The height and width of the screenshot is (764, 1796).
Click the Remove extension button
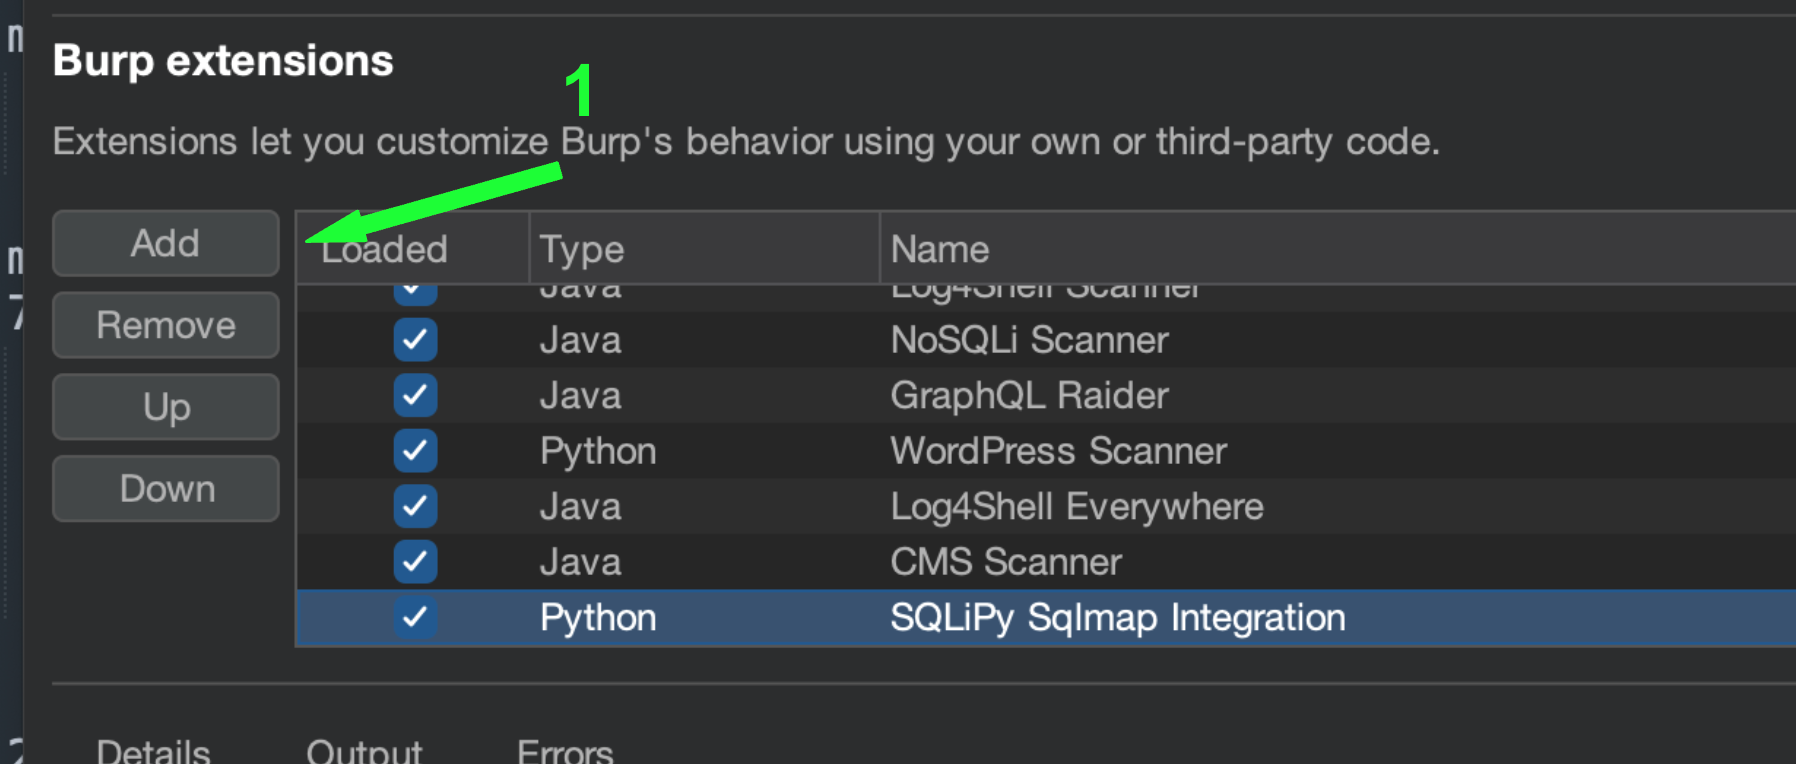(166, 325)
